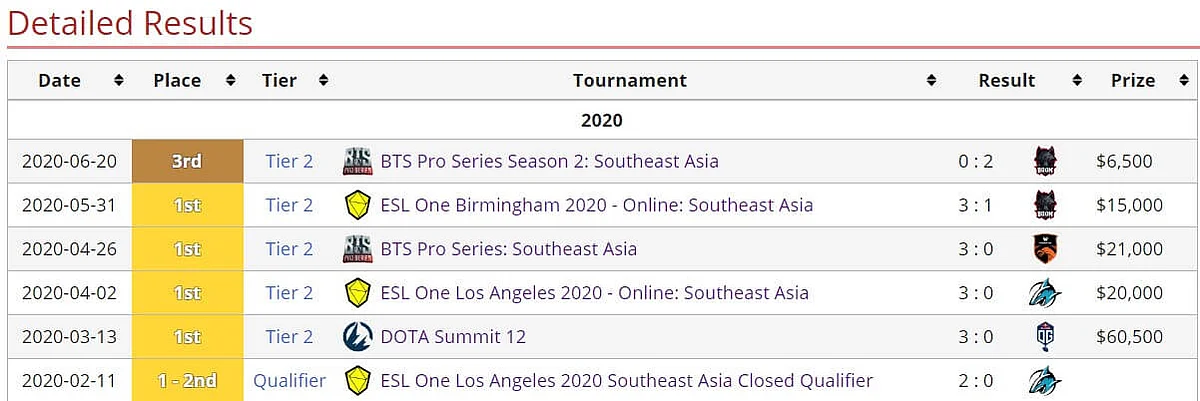Click orange TNC team logo in 2020-04-26 row
Screen dimensions: 1200x401
click(1046, 248)
